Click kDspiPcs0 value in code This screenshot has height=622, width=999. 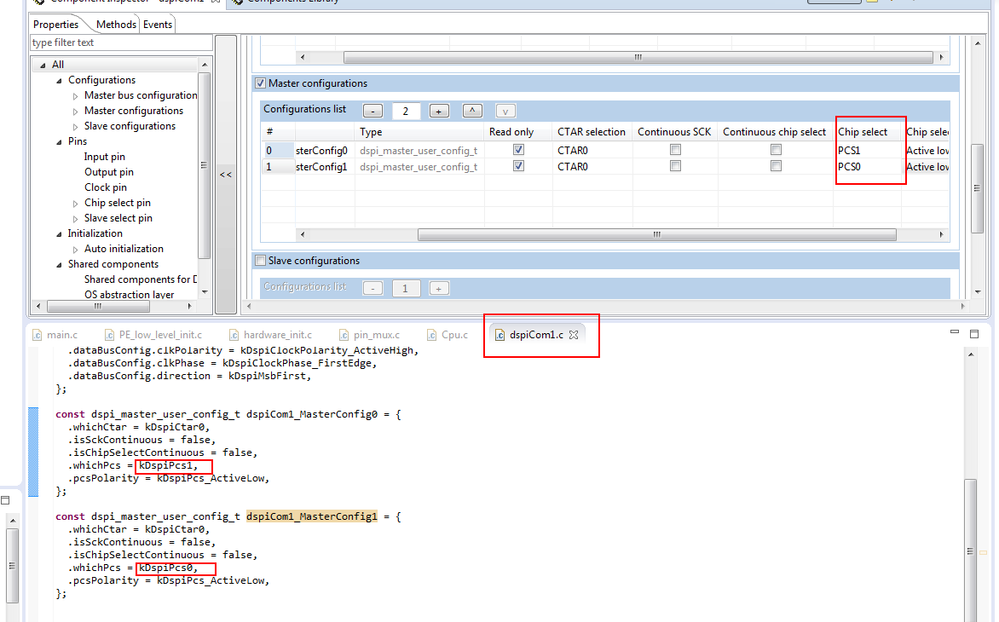tap(169, 568)
